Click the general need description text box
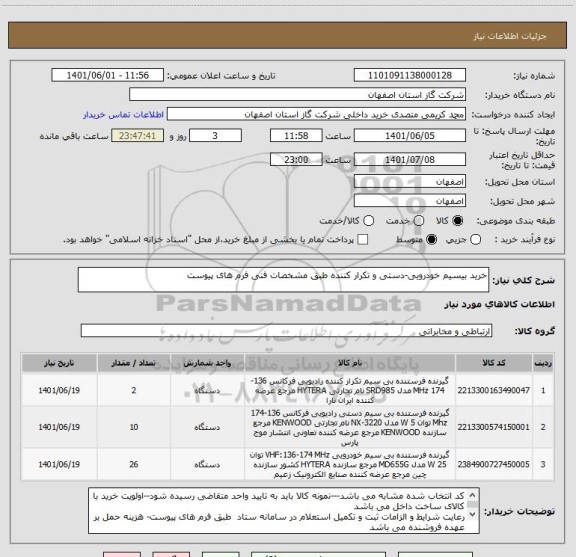 (x=283, y=280)
